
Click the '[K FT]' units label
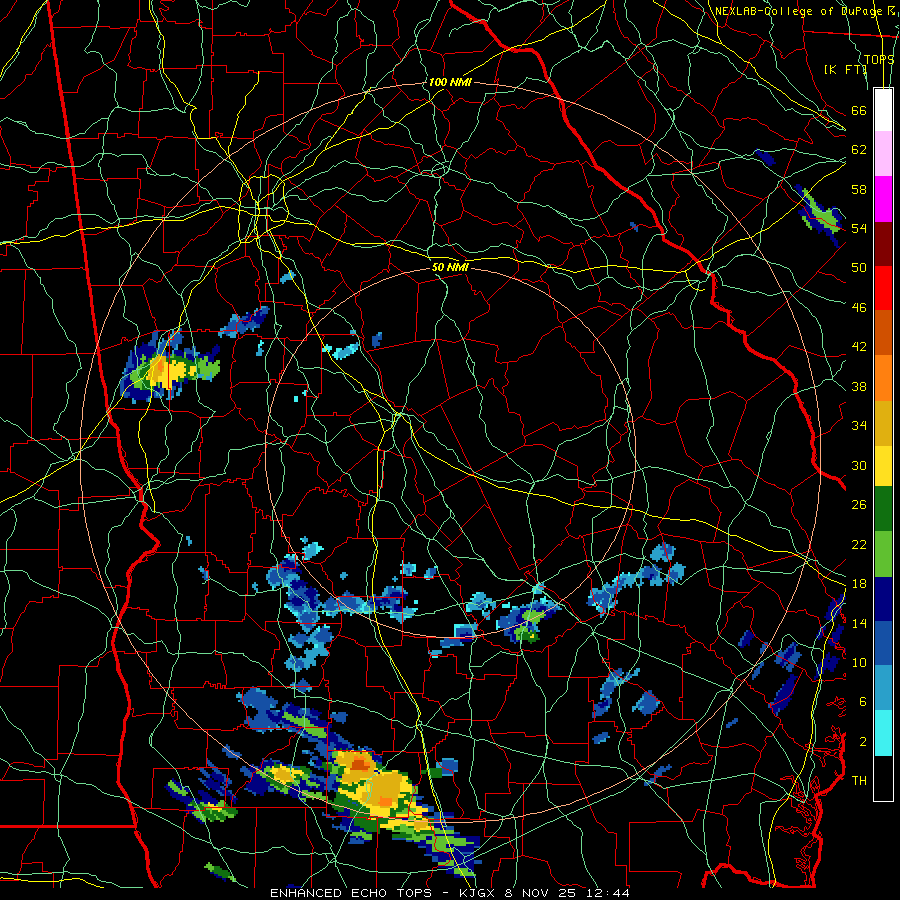[845, 69]
